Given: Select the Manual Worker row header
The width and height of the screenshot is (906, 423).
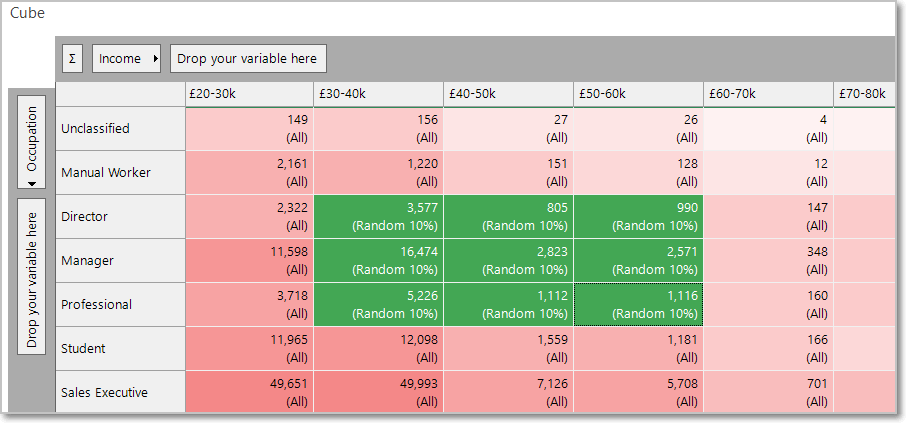Looking at the screenshot, I should pyautogui.click(x=121, y=173).
